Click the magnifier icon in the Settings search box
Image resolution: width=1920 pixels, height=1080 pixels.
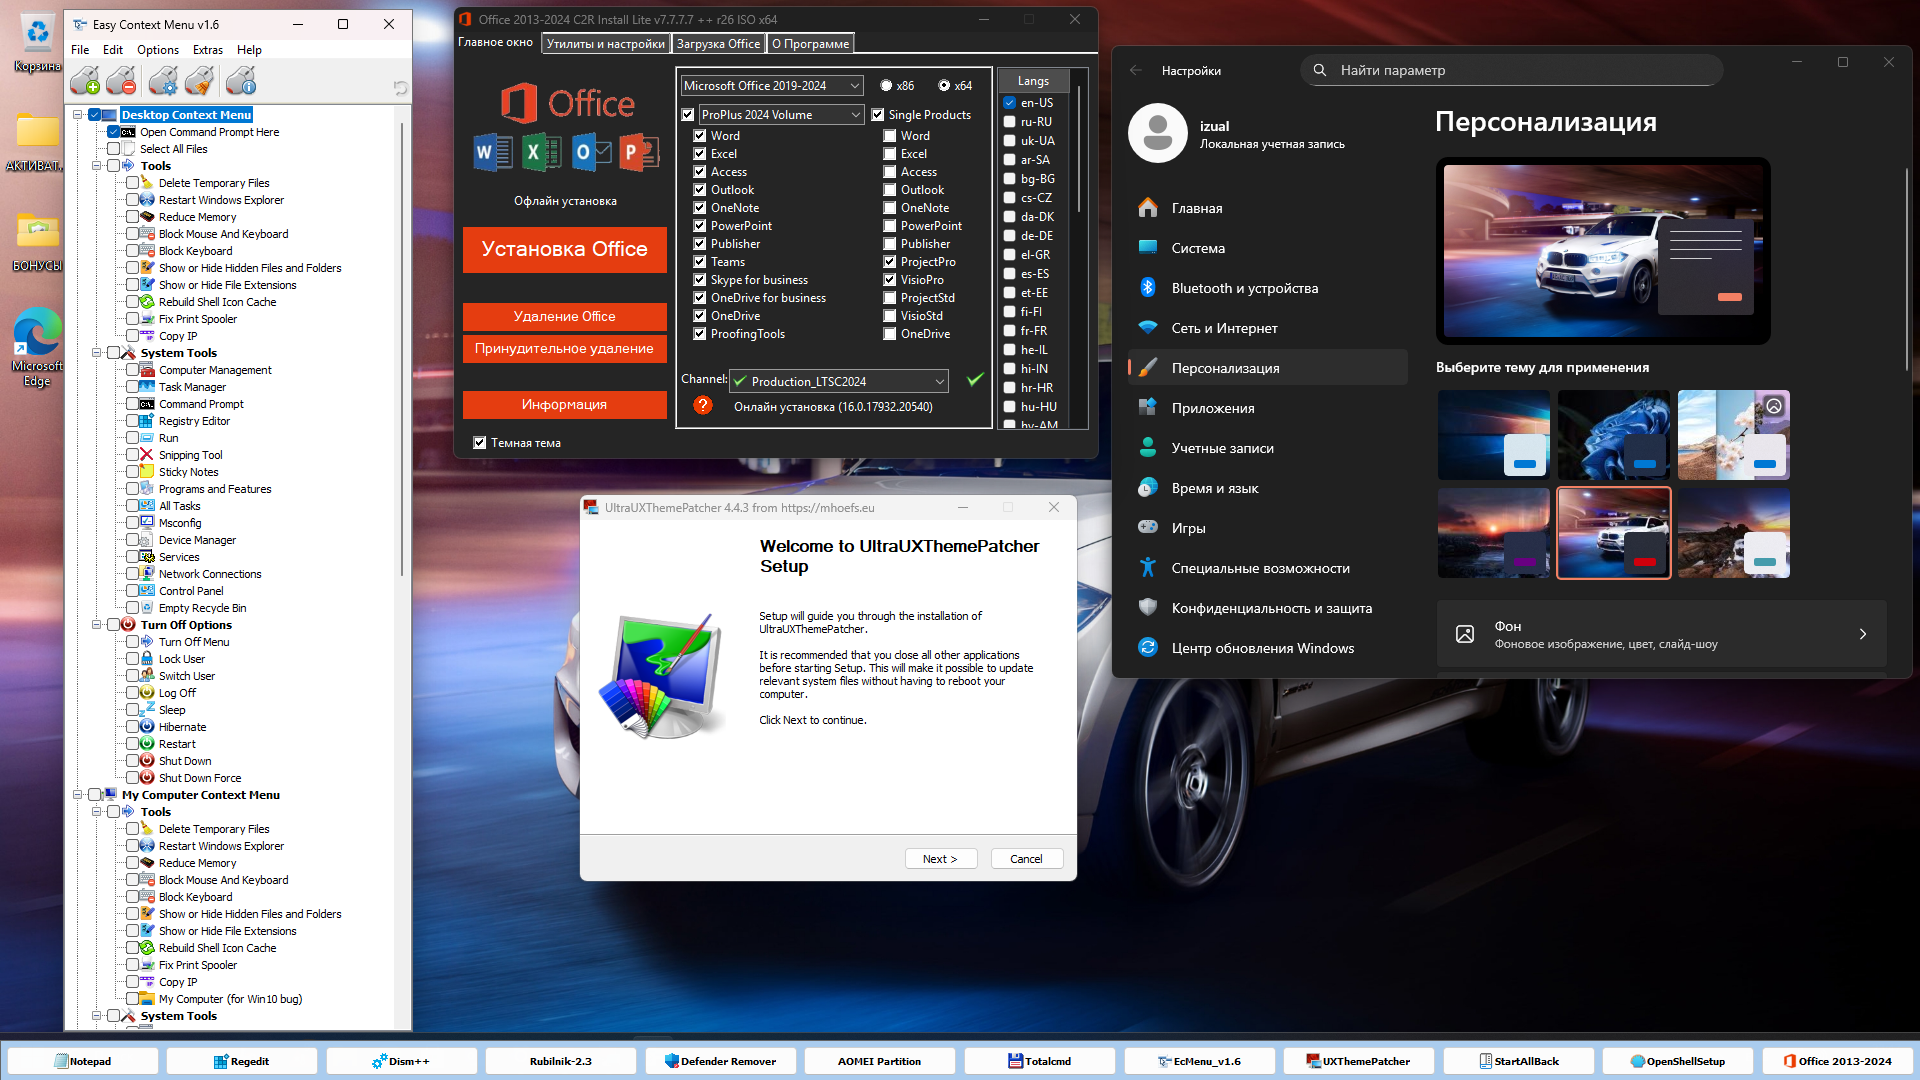[1320, 70]
